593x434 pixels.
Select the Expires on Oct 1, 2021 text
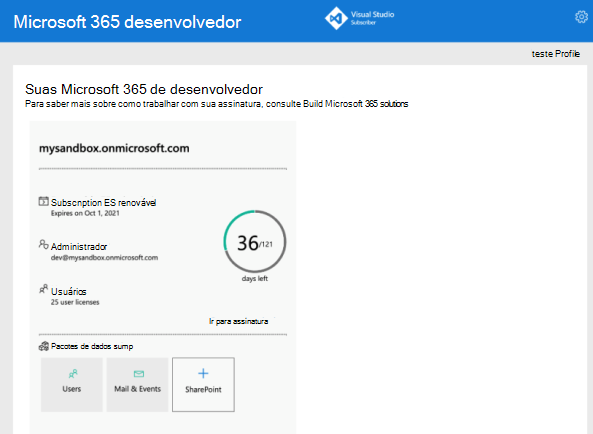point(85,213)
